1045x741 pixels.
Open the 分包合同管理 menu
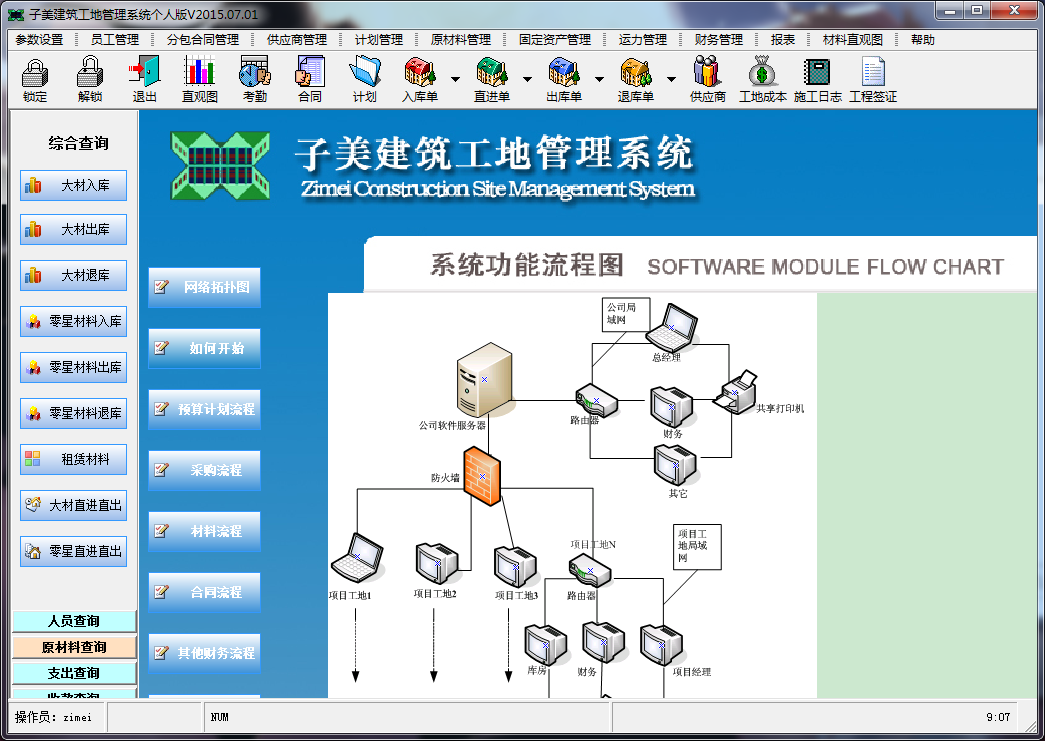[x=203, y=40]
